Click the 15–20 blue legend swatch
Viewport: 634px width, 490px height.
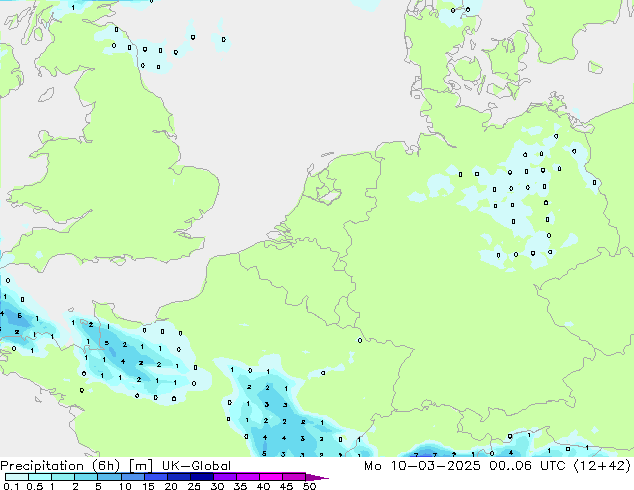[x=156, y=477]
